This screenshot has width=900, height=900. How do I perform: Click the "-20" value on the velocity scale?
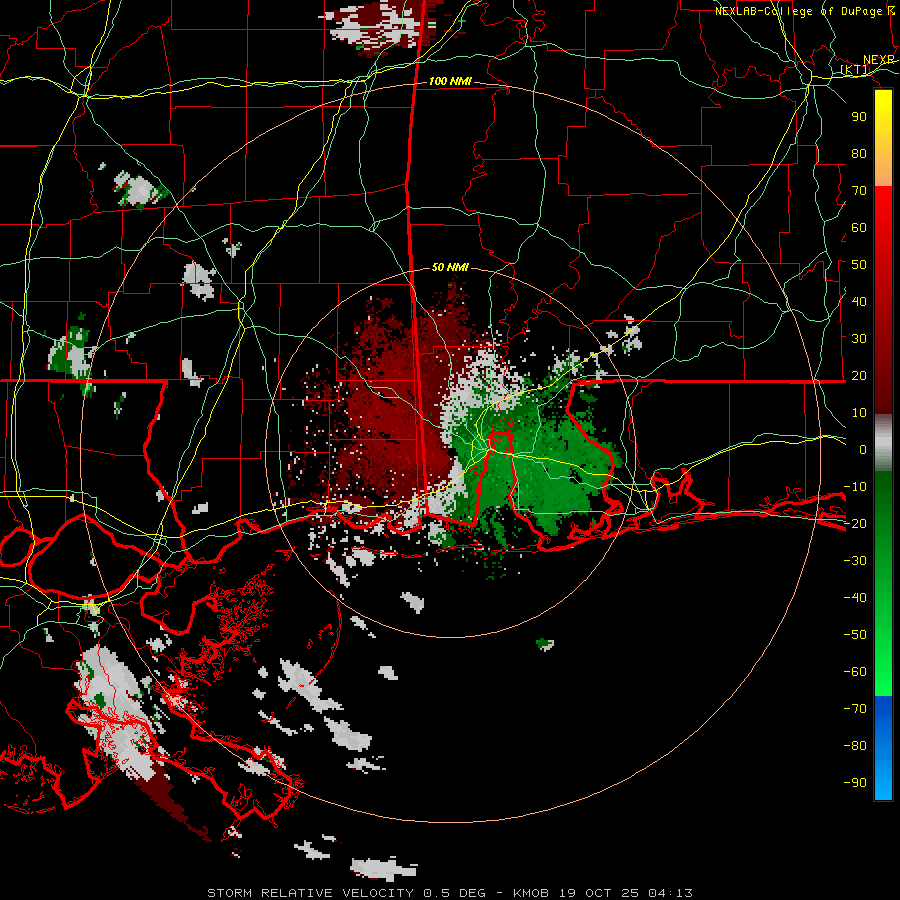click(x=855, y=523)
